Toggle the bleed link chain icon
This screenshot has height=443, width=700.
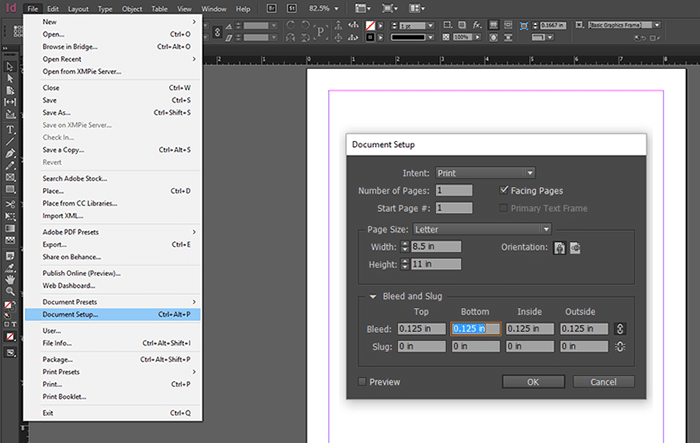620,329
